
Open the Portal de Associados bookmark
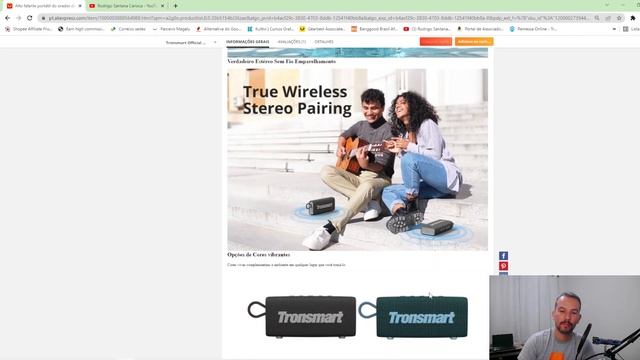(480, 29)
